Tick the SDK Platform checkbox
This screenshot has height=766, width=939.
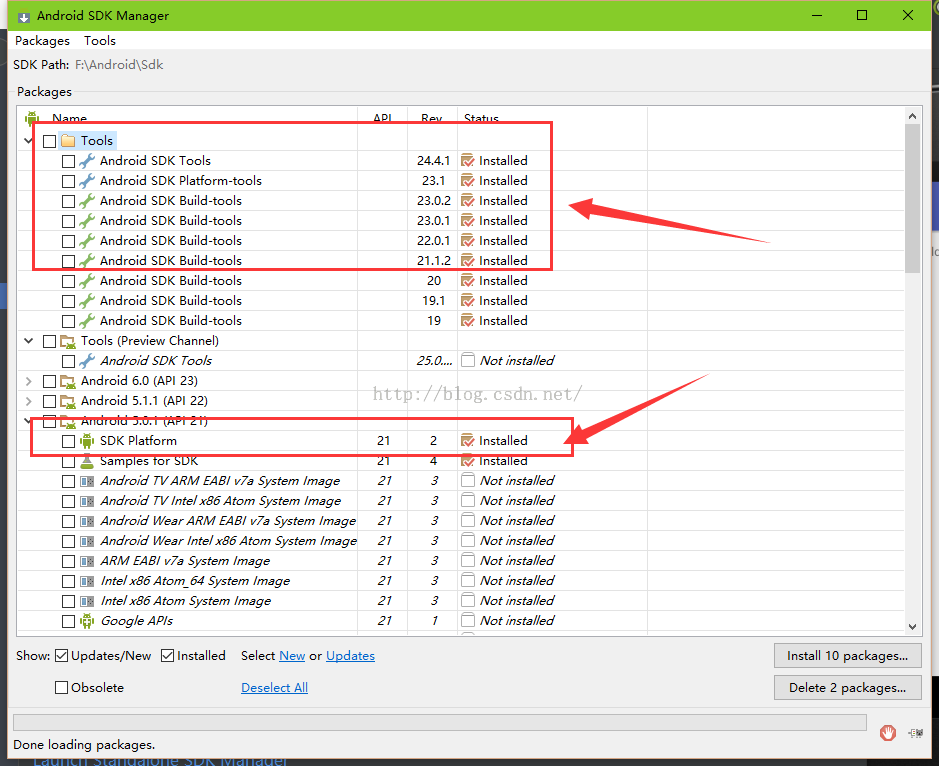pos(68,441)
